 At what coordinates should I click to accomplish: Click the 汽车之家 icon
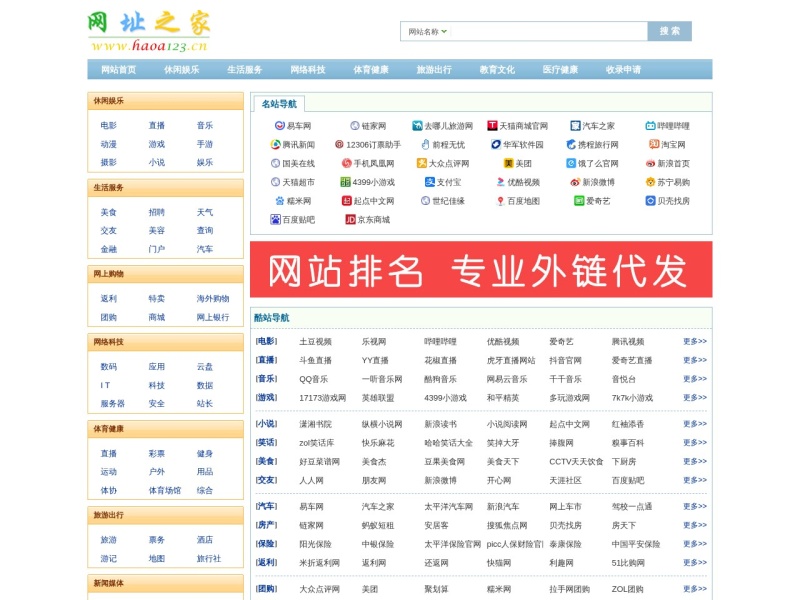coord(576,126)
